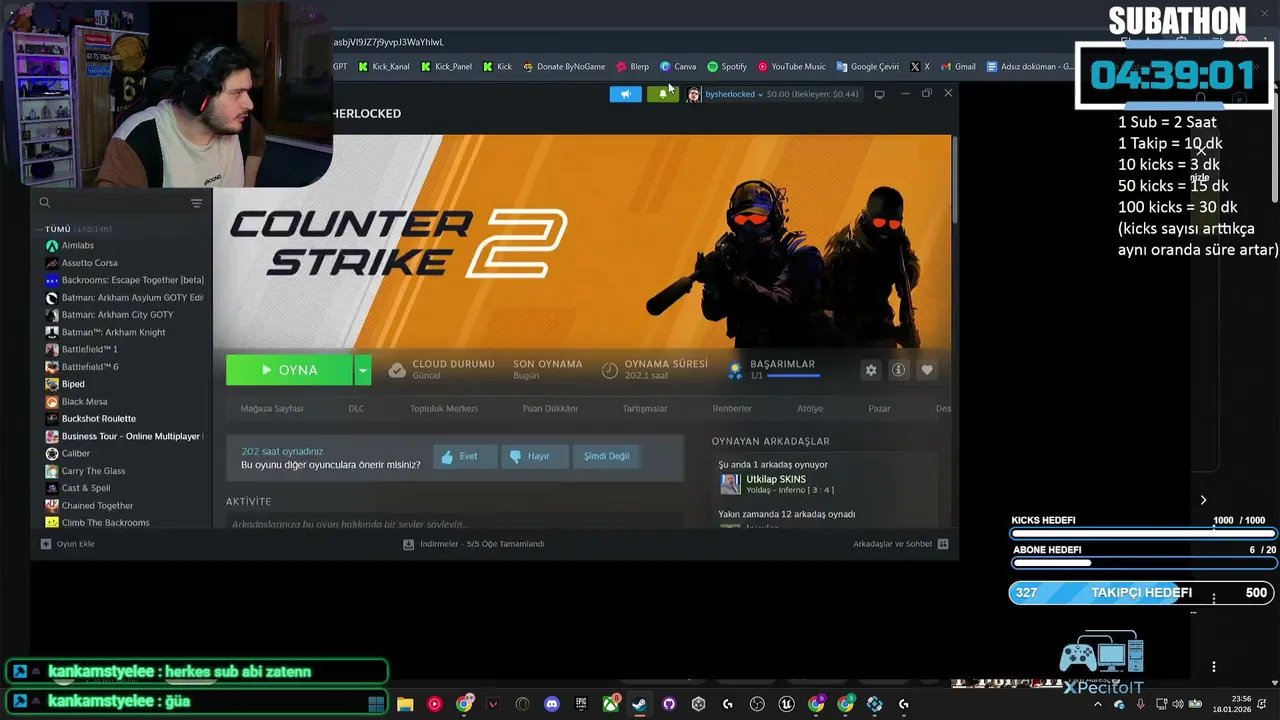Open Spotify bookmark in browser
This screenshot has height=720, width=1280.
(x=727, y=67)
